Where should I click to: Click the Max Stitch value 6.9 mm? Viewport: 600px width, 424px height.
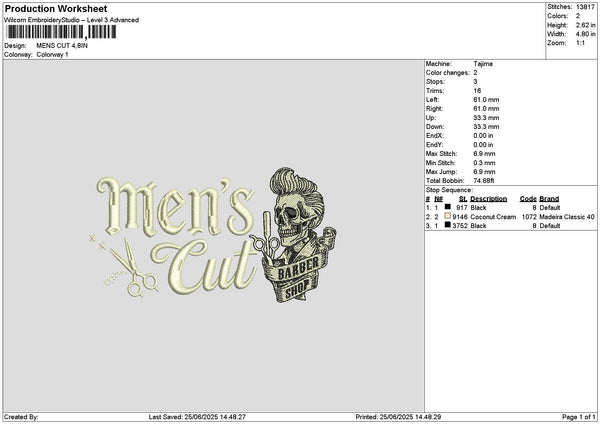[484, 153]
